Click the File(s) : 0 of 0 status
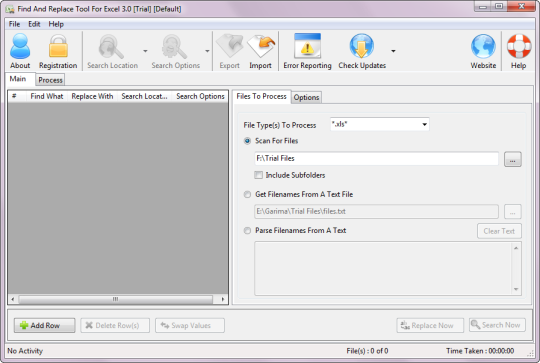The width and height of the screenshot is (540, 363). click(x=367, y=351)
